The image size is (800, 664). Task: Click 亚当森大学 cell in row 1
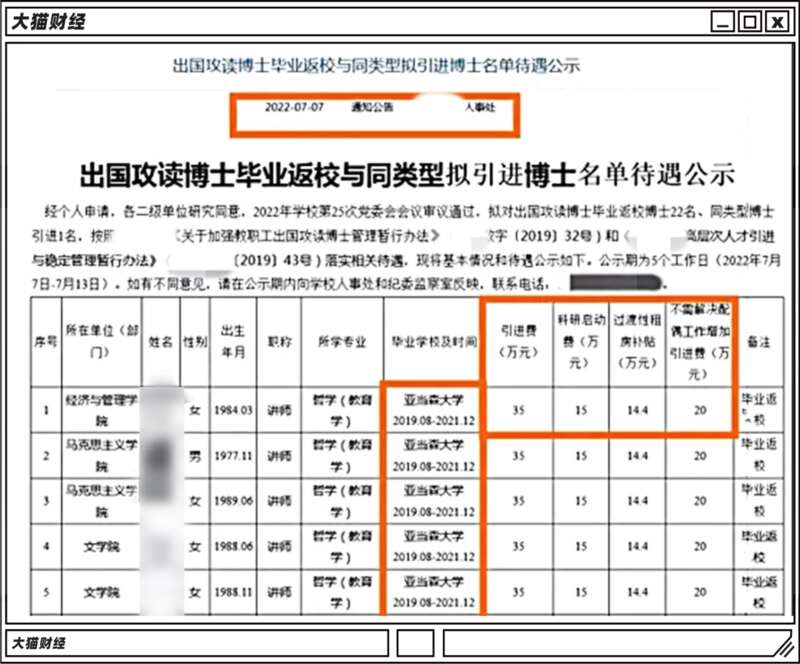[x=434, y=410]
